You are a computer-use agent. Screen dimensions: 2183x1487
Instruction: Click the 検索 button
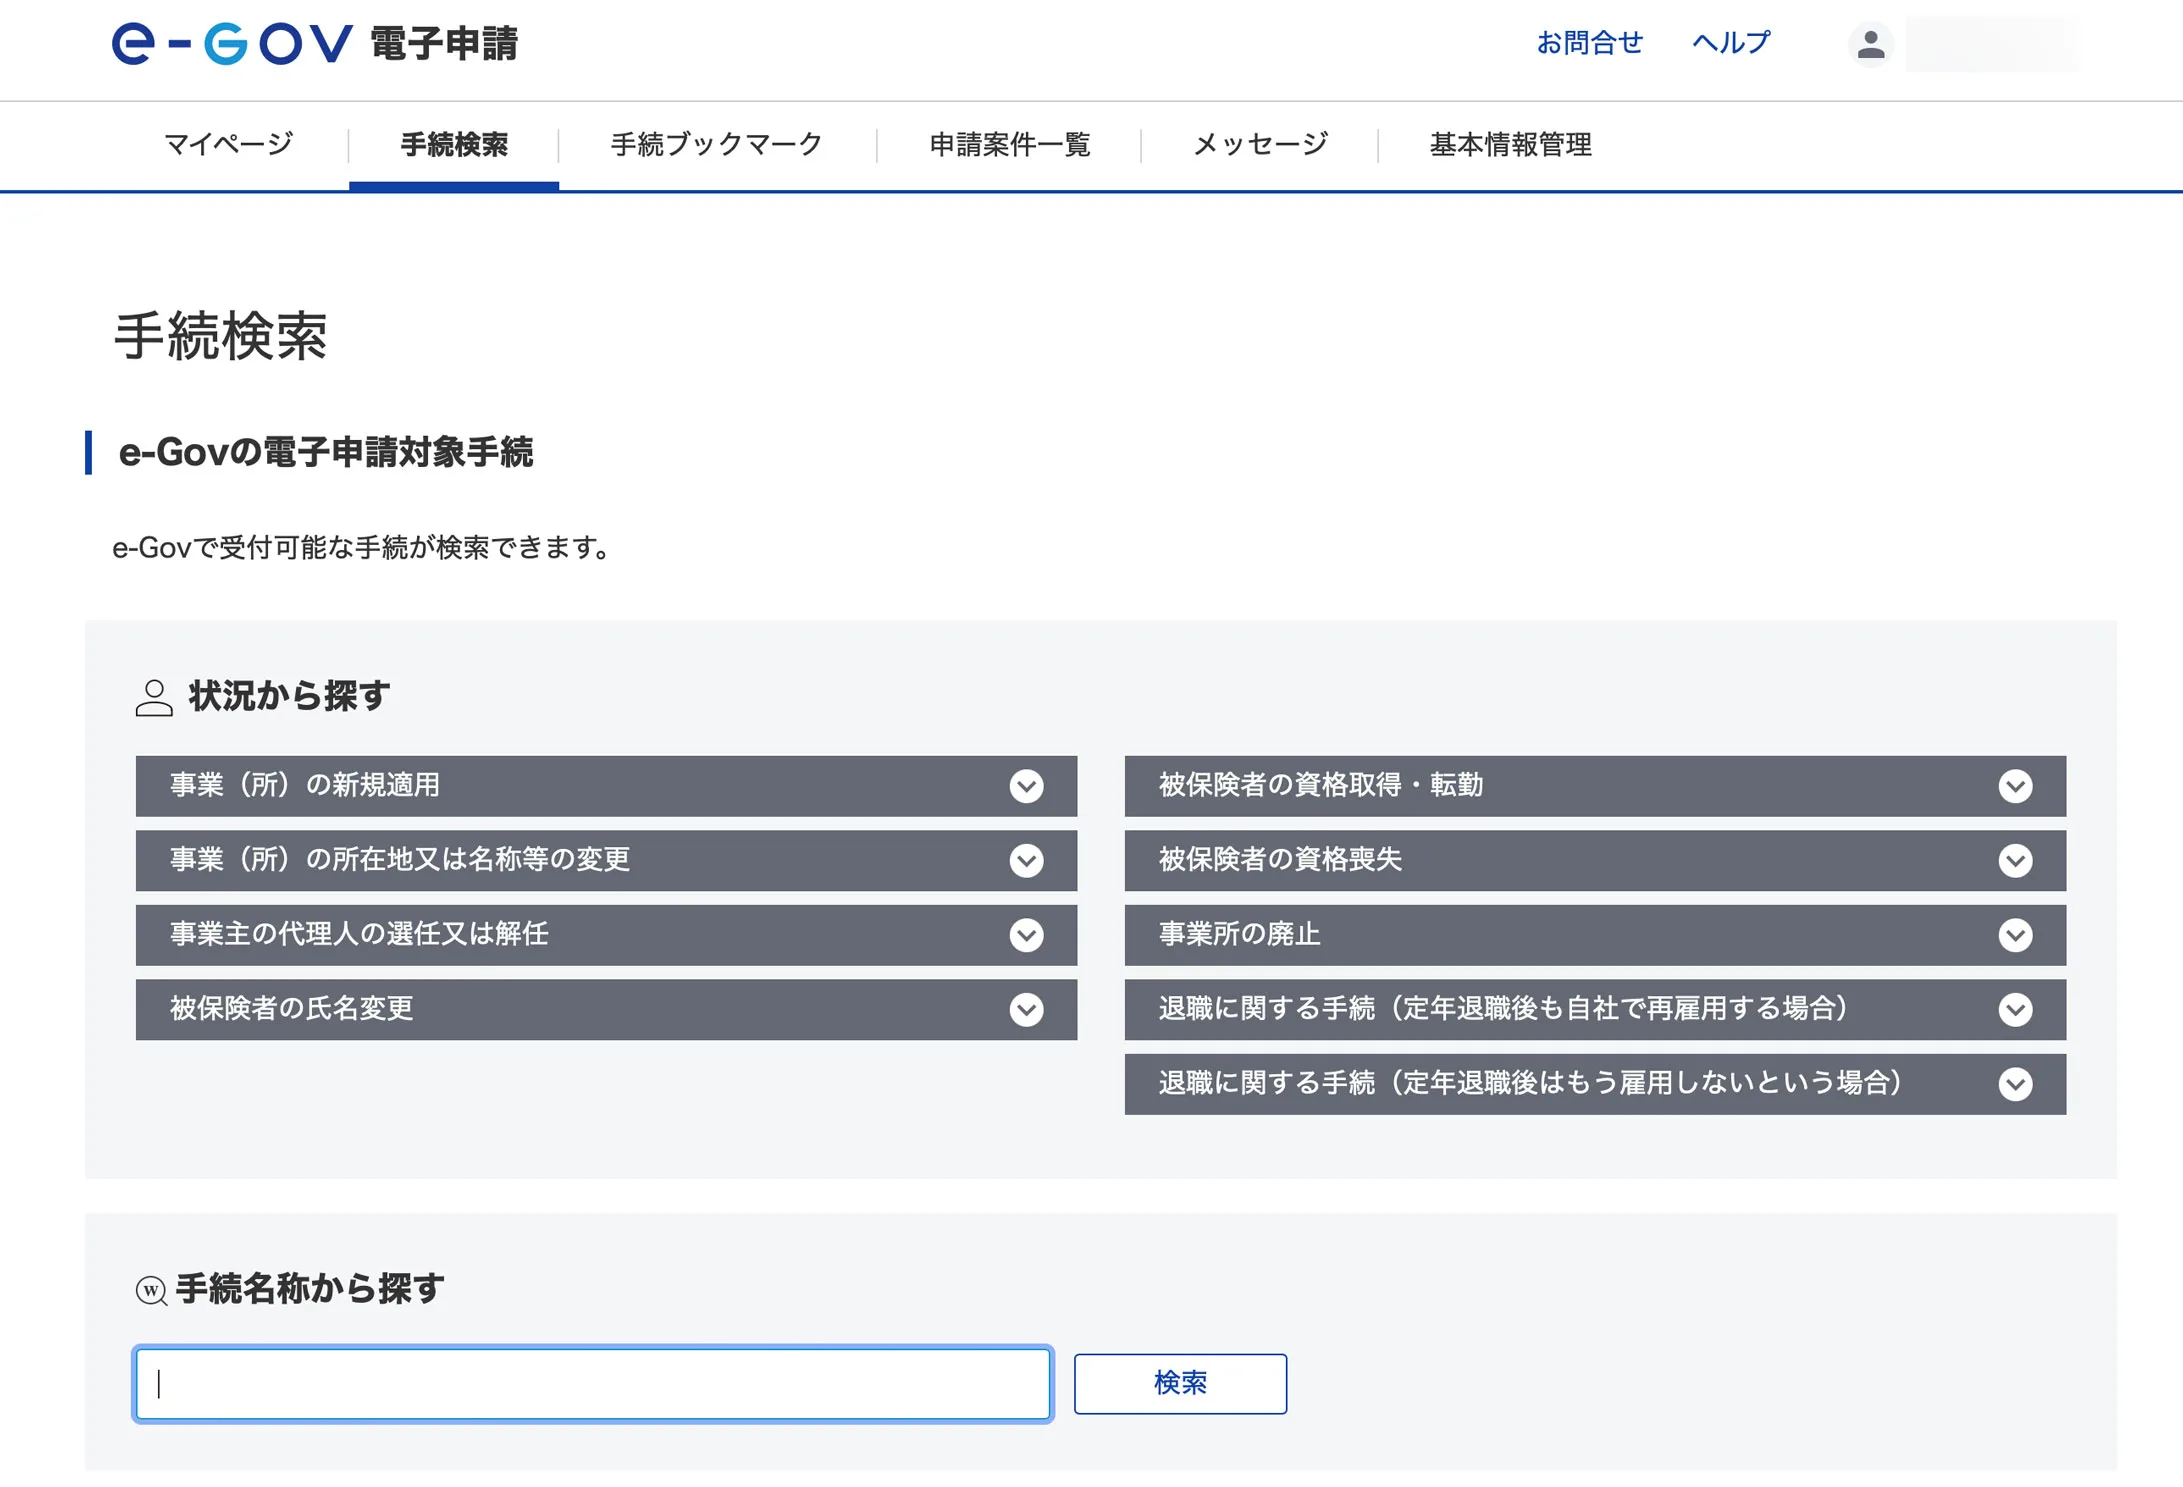1180,1383
